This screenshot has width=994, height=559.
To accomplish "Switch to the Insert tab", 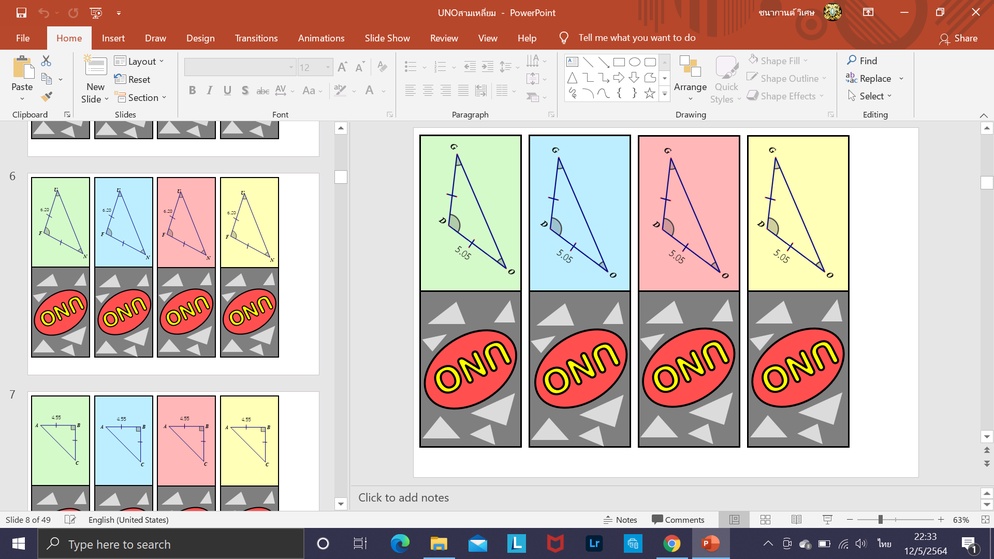I will tap(113, 38).
